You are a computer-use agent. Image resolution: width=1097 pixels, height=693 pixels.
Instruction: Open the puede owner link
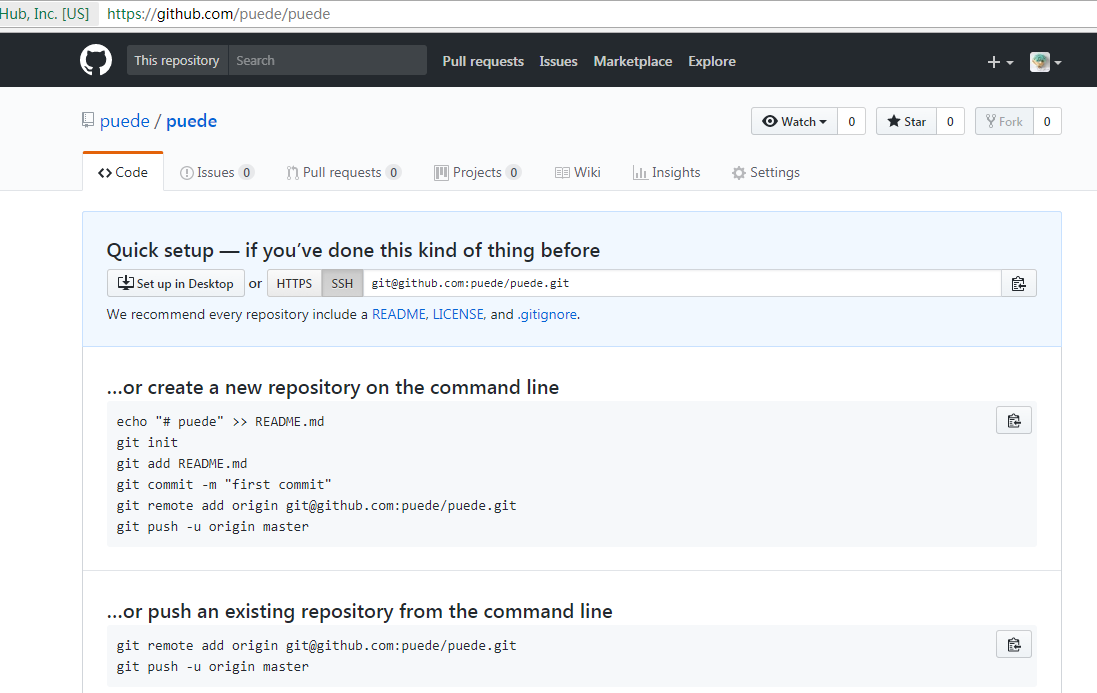click(125, 121)
